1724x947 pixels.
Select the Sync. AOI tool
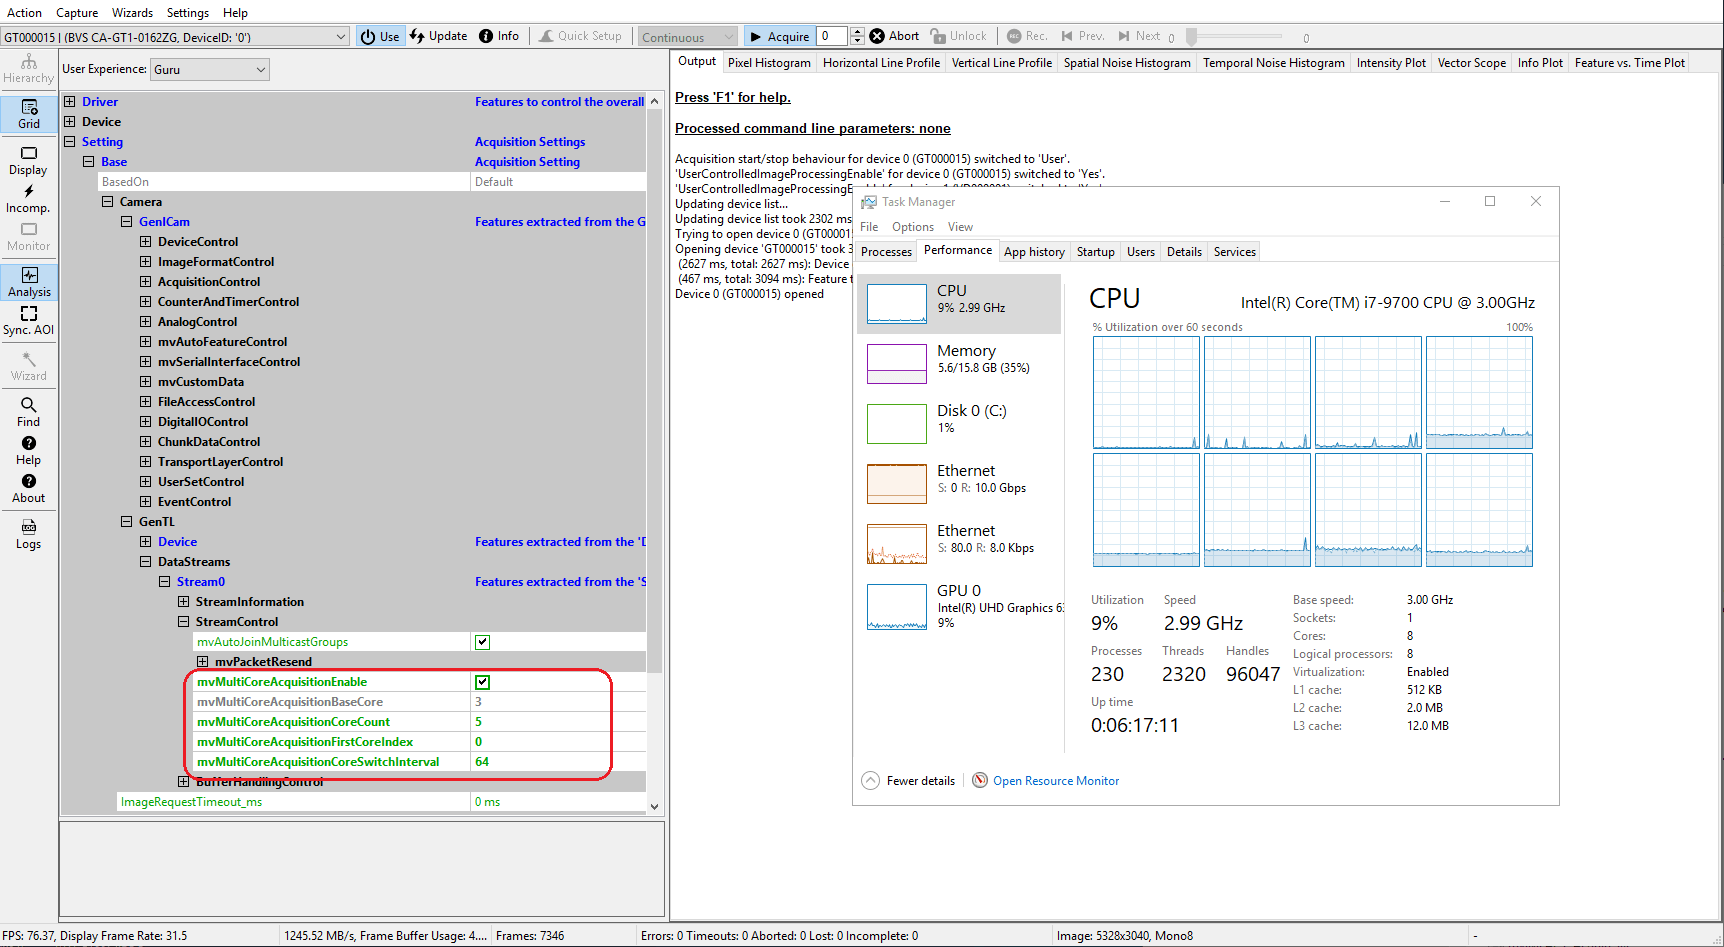tap(28, 320)
